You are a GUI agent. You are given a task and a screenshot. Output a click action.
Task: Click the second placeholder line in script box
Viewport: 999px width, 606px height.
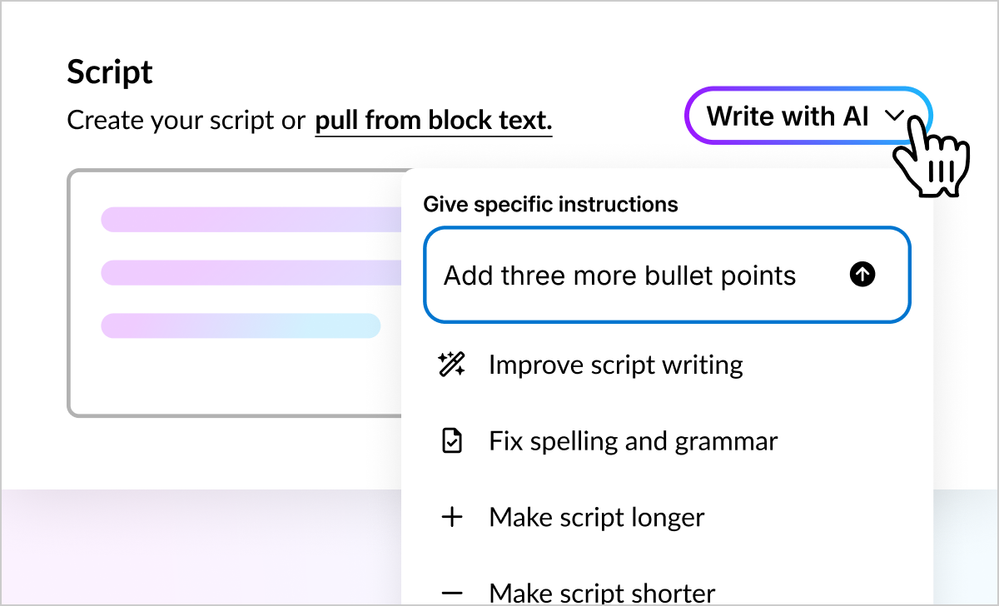pos(250,272)
